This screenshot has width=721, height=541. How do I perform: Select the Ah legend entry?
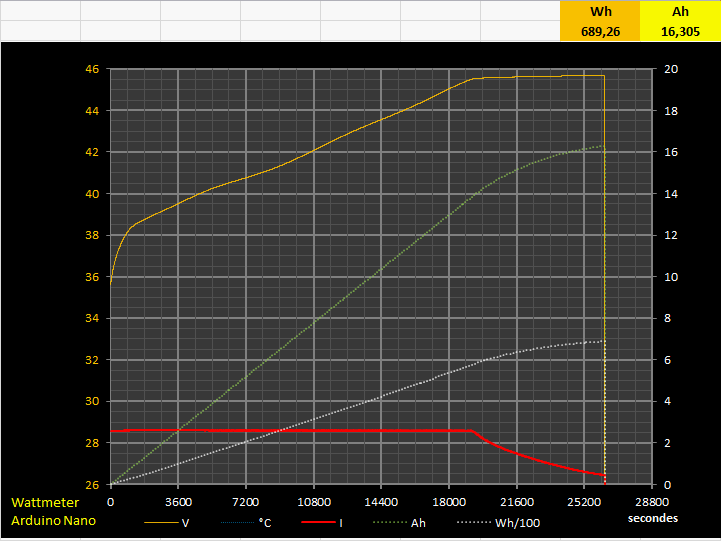[x=399, y=523]
